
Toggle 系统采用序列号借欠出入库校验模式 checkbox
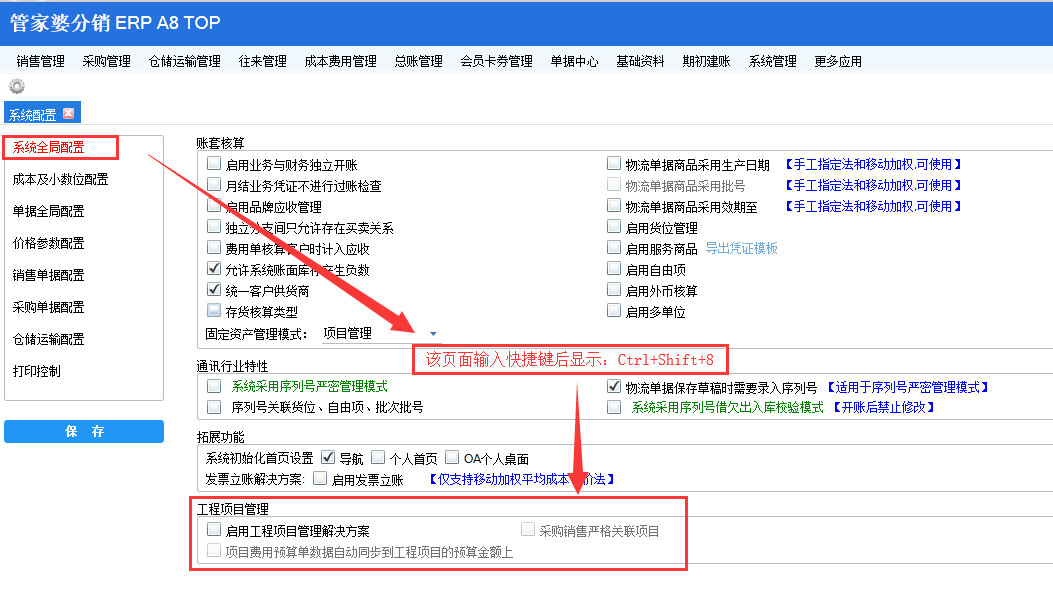(x=614, y=407)
